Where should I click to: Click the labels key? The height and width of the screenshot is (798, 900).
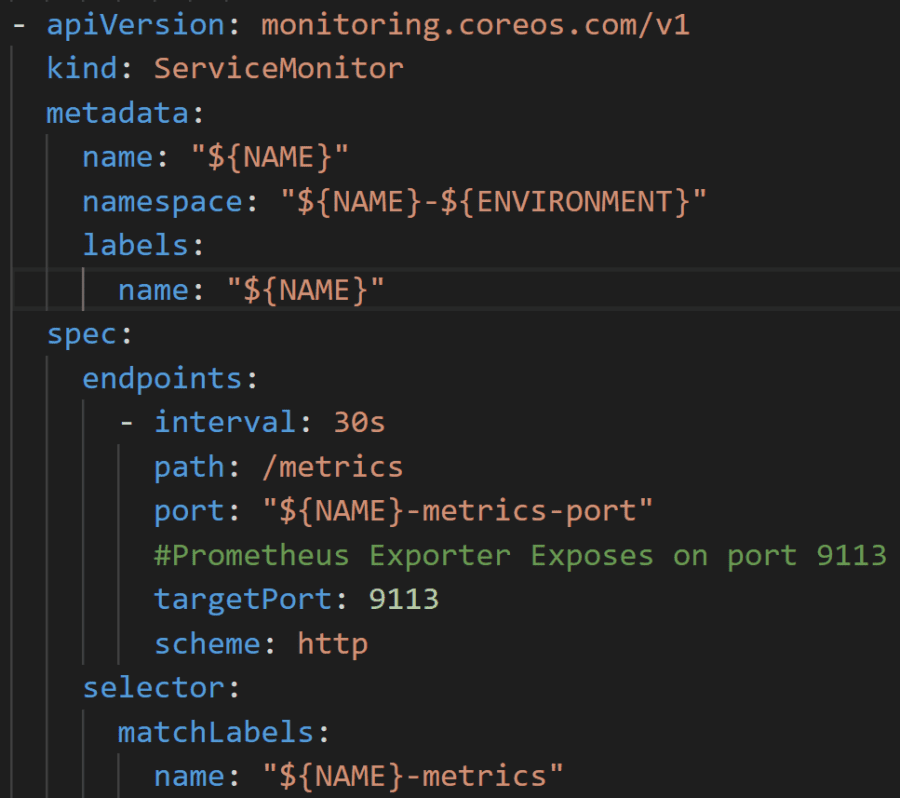[135, 246]
